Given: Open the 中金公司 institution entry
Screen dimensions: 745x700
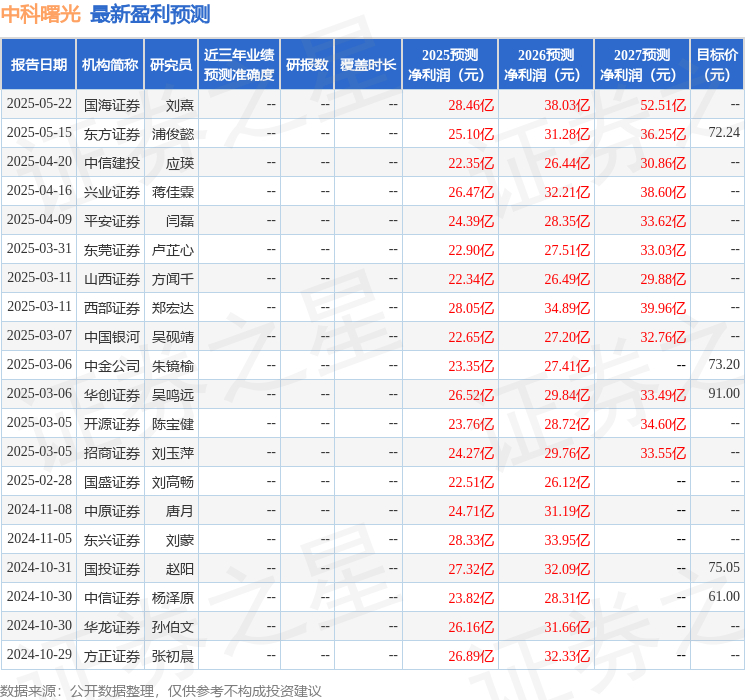Looking at the screenshot, I should pyautogui.click(x=111, y=366).
